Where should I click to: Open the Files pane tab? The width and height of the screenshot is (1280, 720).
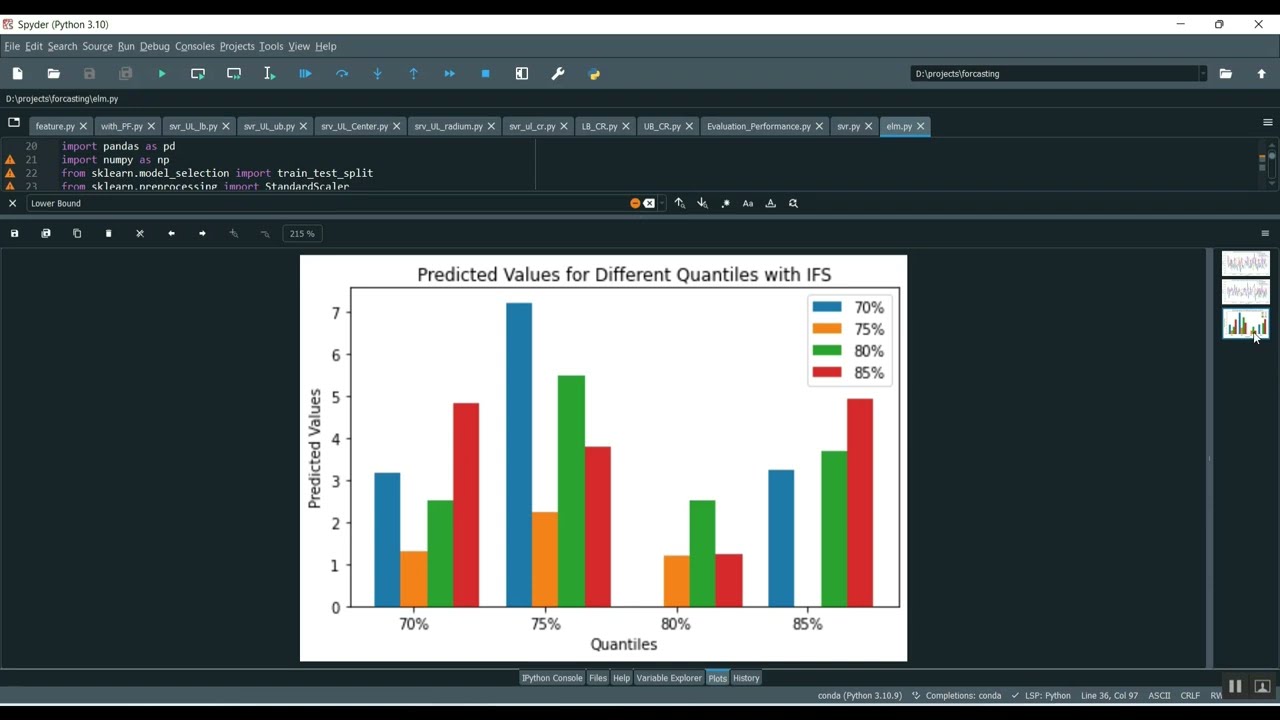point(598,678)
